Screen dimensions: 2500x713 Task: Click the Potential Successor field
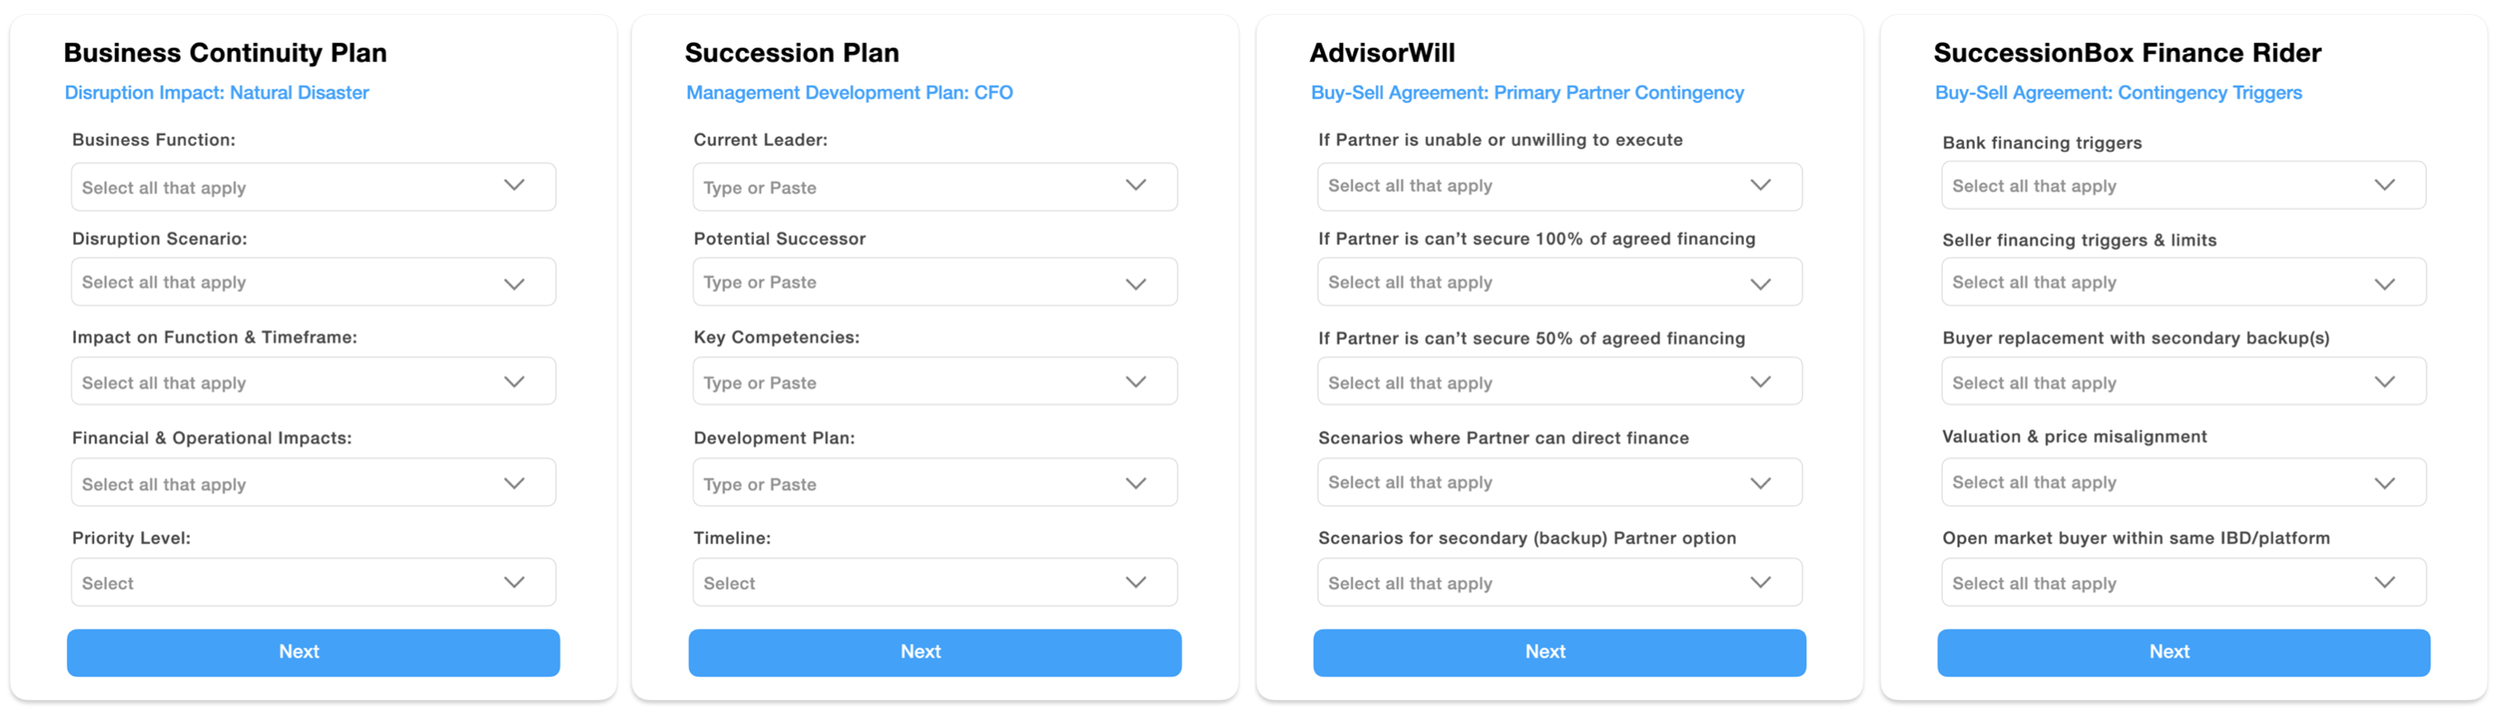pyautogui.click(x=935, y=282)
